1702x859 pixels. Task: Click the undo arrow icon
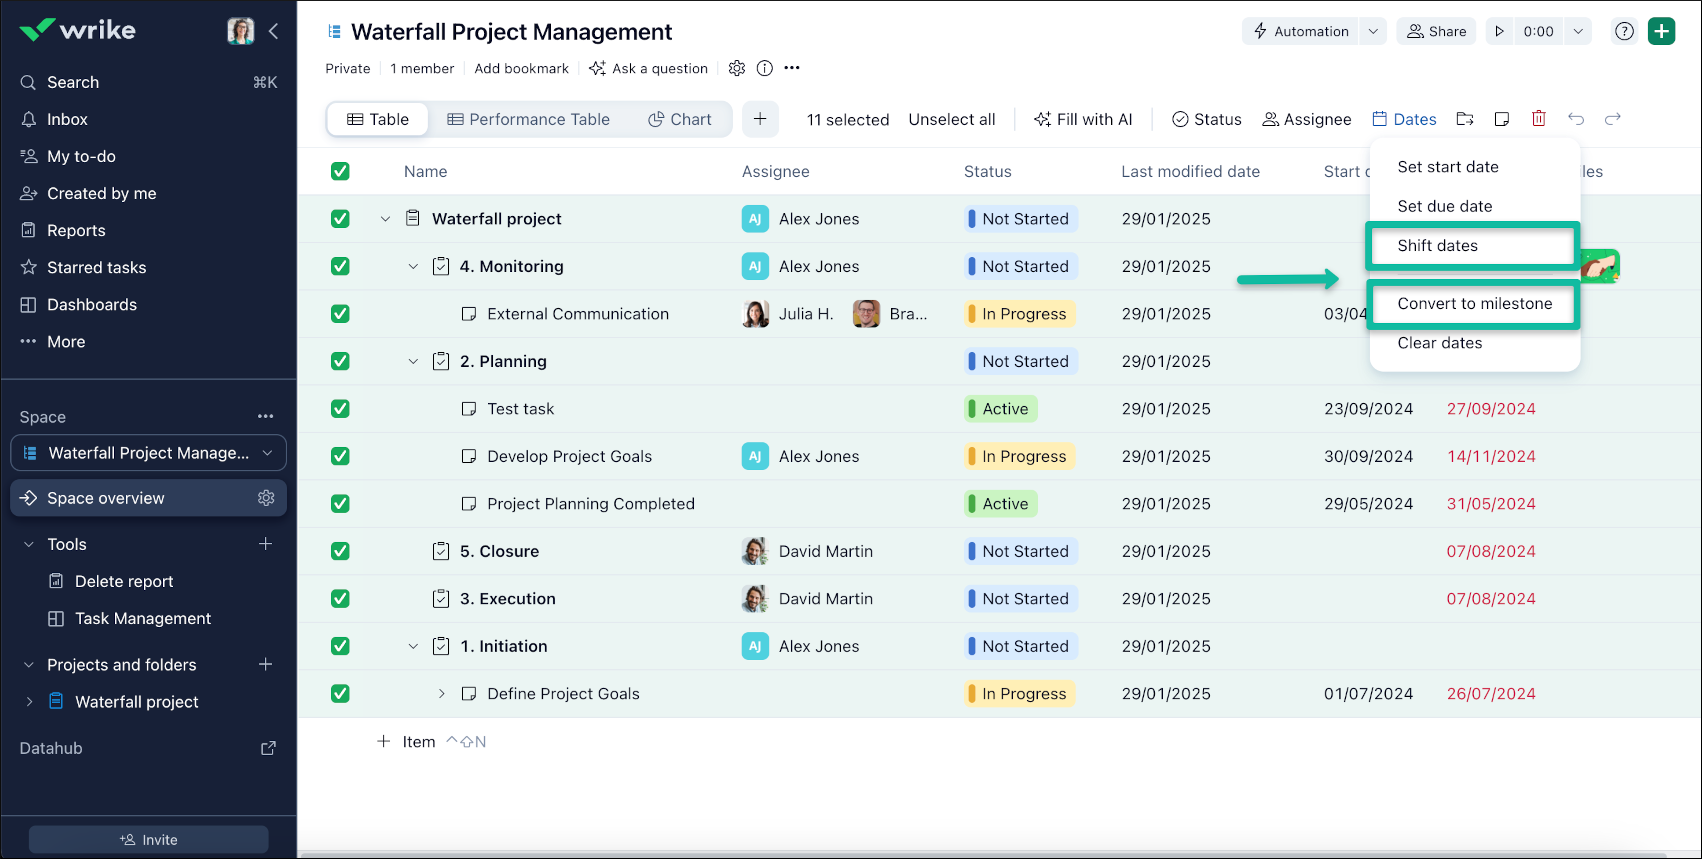1576,119
